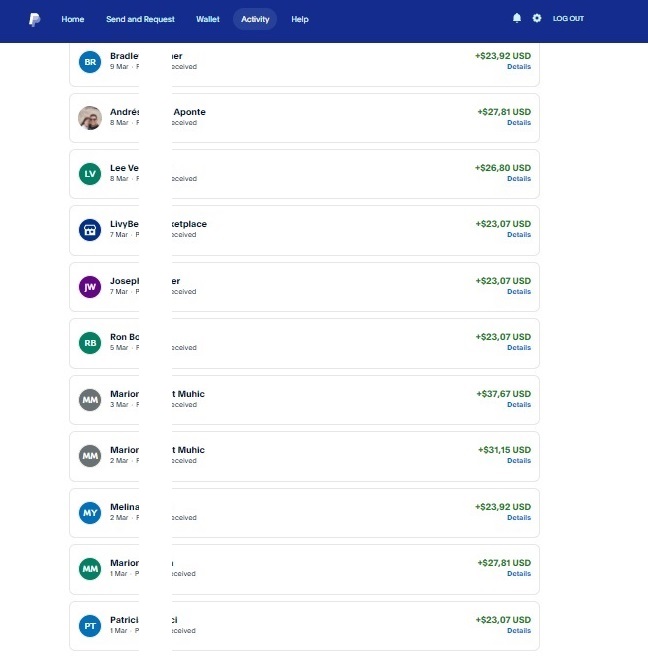Click the Andrés Aponte profile photo
This screenshot has width=648, height=662.
(x=90, y=118)
